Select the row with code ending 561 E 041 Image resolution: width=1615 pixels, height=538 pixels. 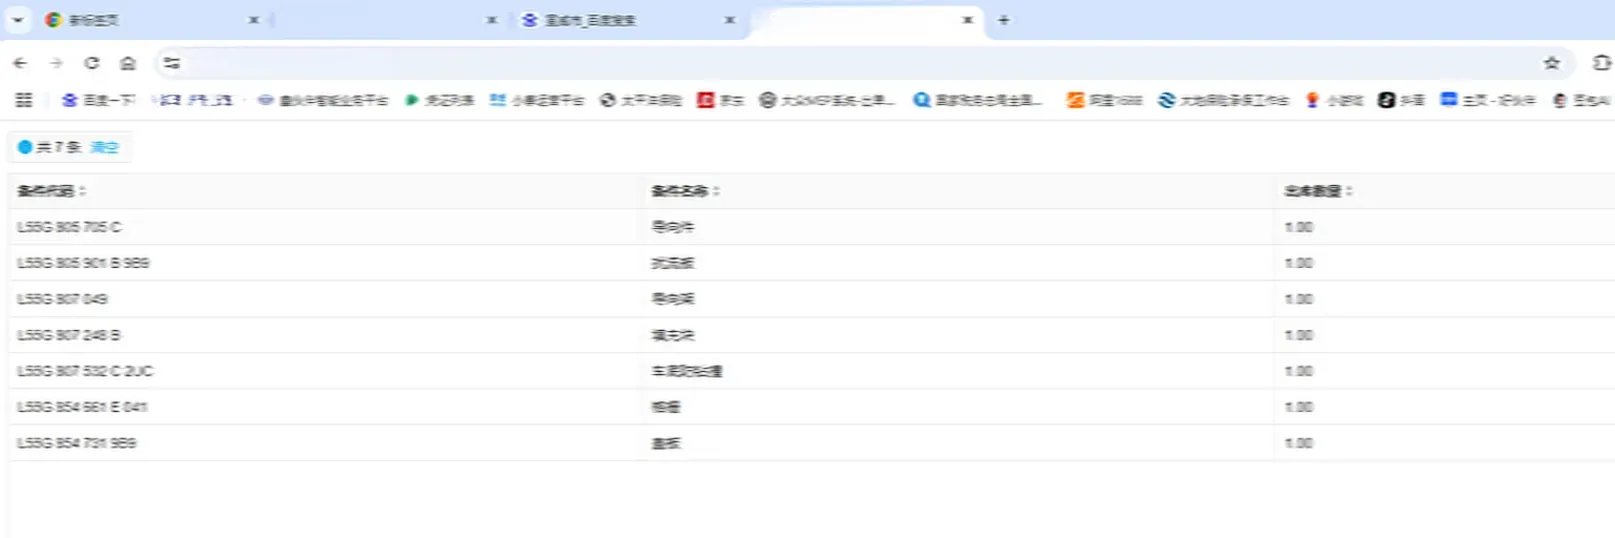811,407
